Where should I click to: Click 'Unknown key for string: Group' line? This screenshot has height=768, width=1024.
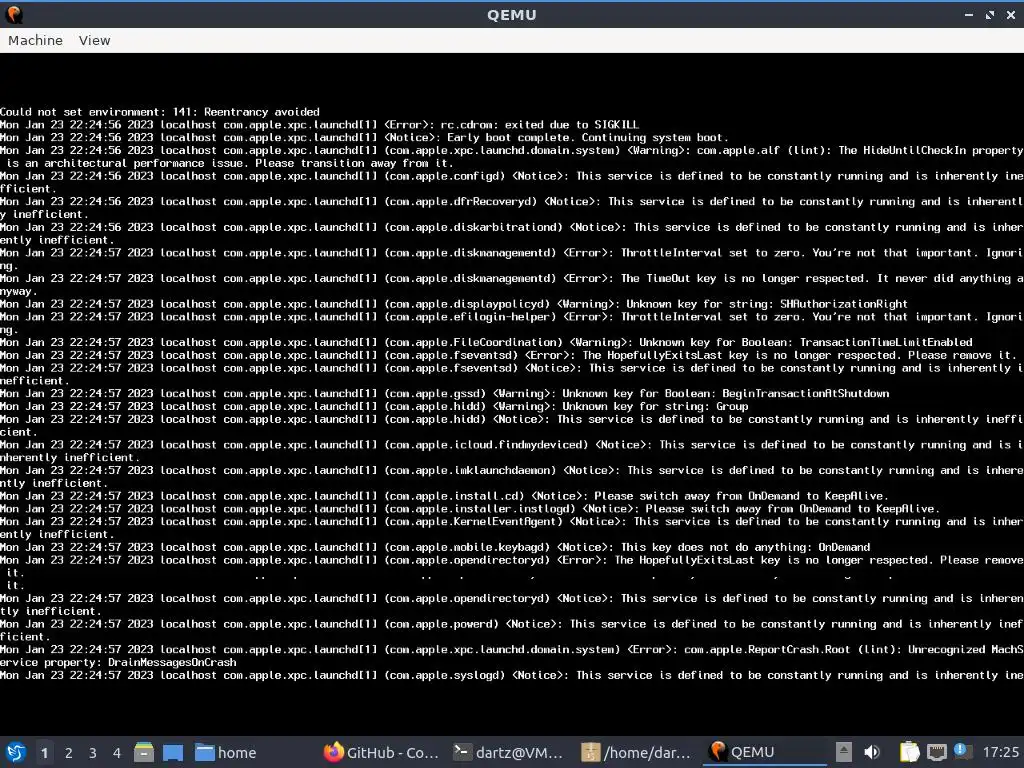click(374, 406)
